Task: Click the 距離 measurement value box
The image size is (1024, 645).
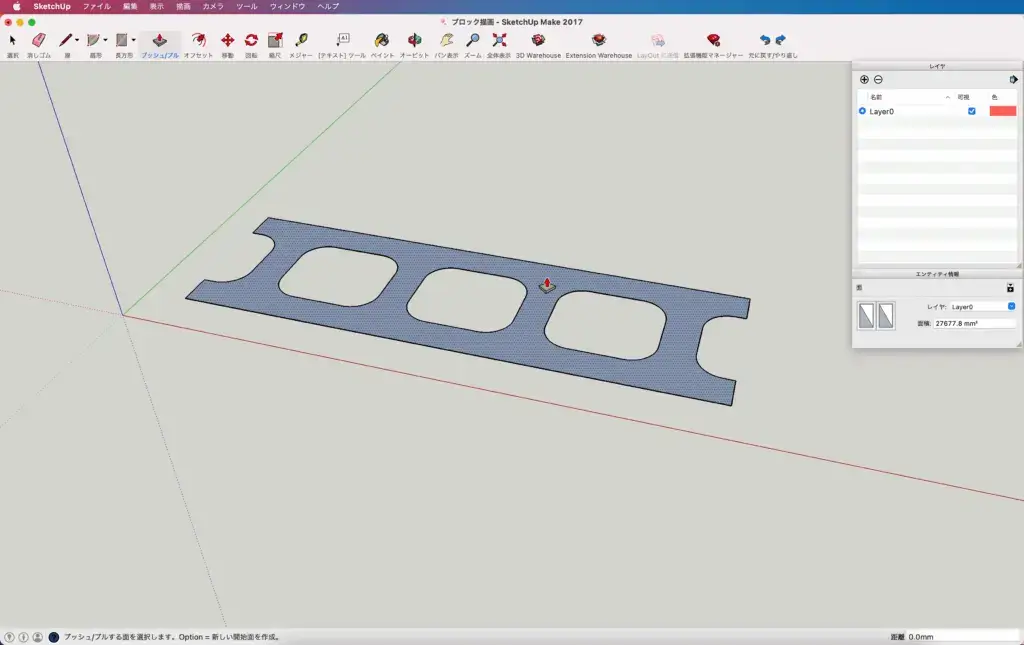Action: 963,637
